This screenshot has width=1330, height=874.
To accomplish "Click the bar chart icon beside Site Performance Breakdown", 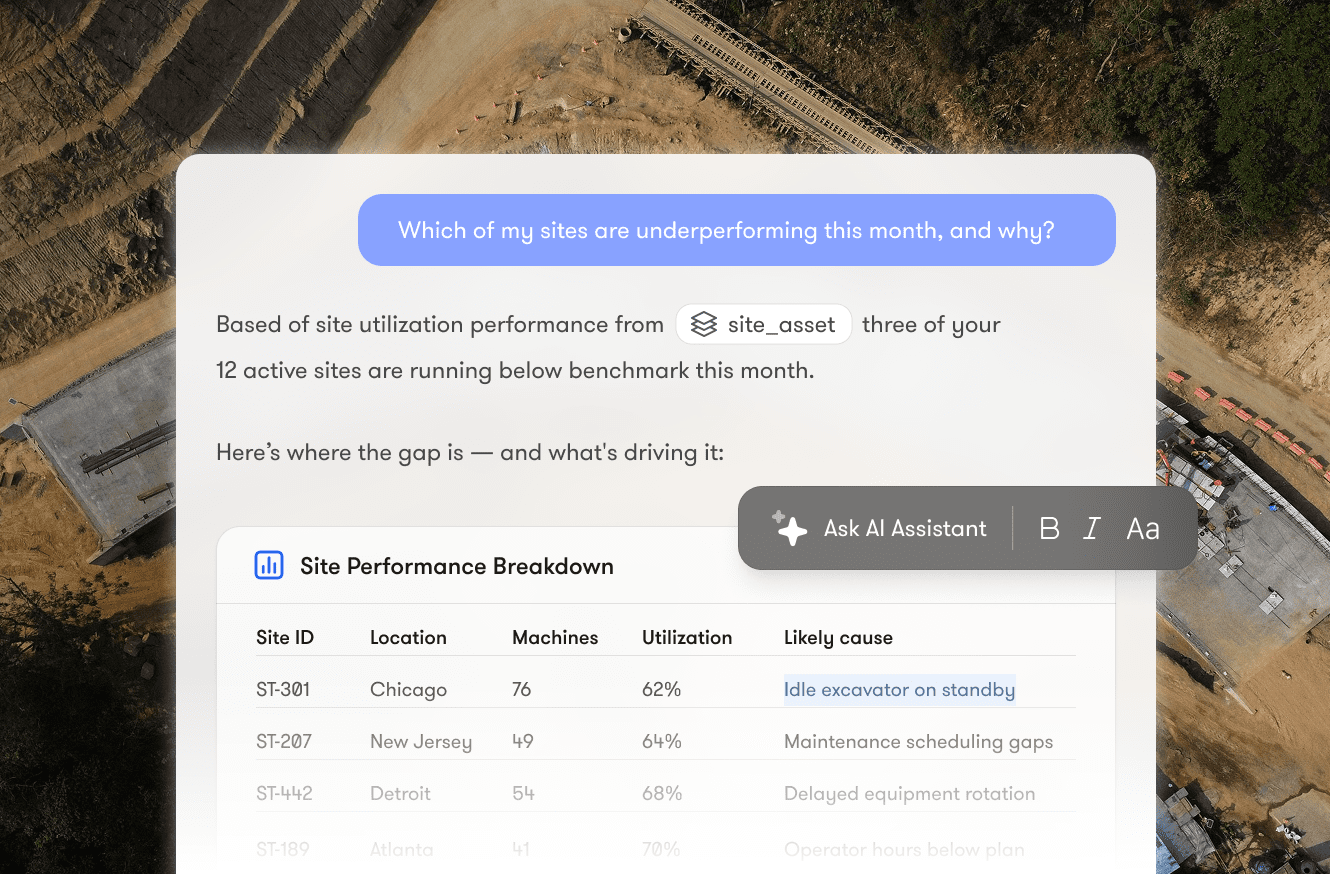I will pos(269,566).
